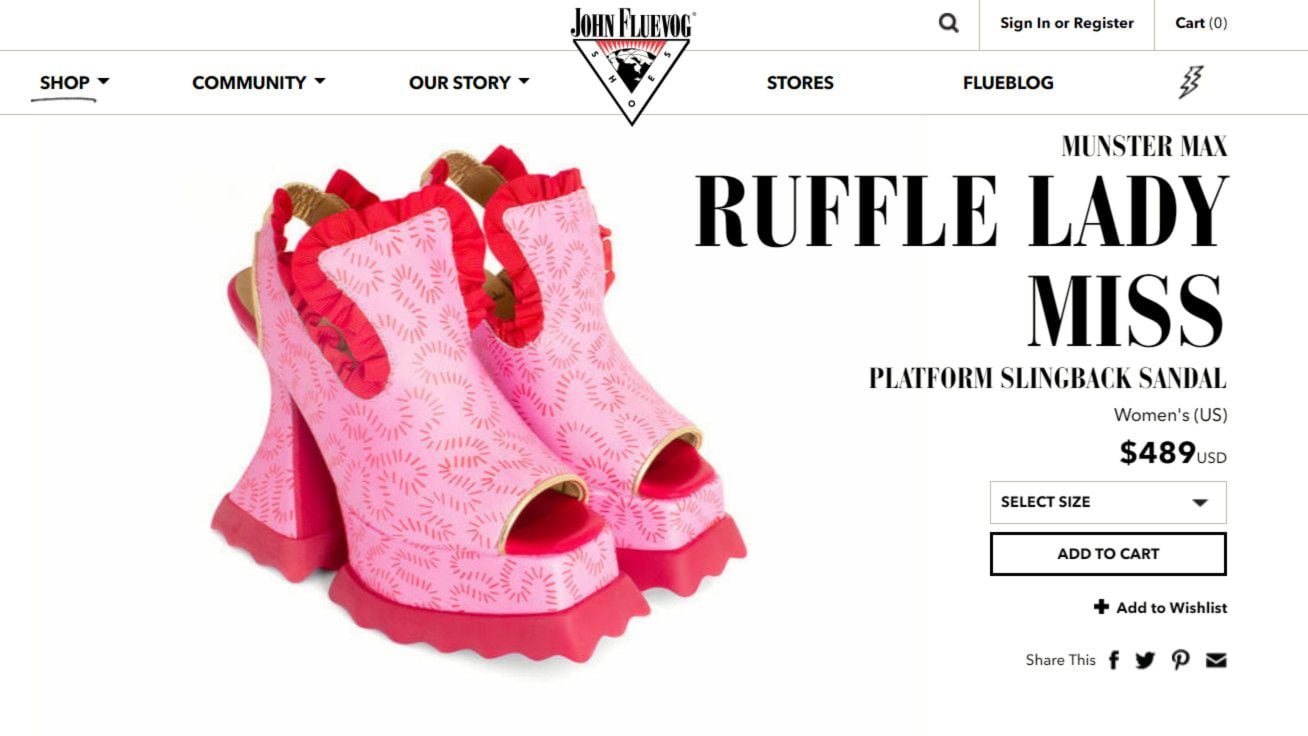Click the lightning bolt icon in navigation
The height and width of the screenshot is (736, 1308).
pyautogui.click(x=1190, y=82)
